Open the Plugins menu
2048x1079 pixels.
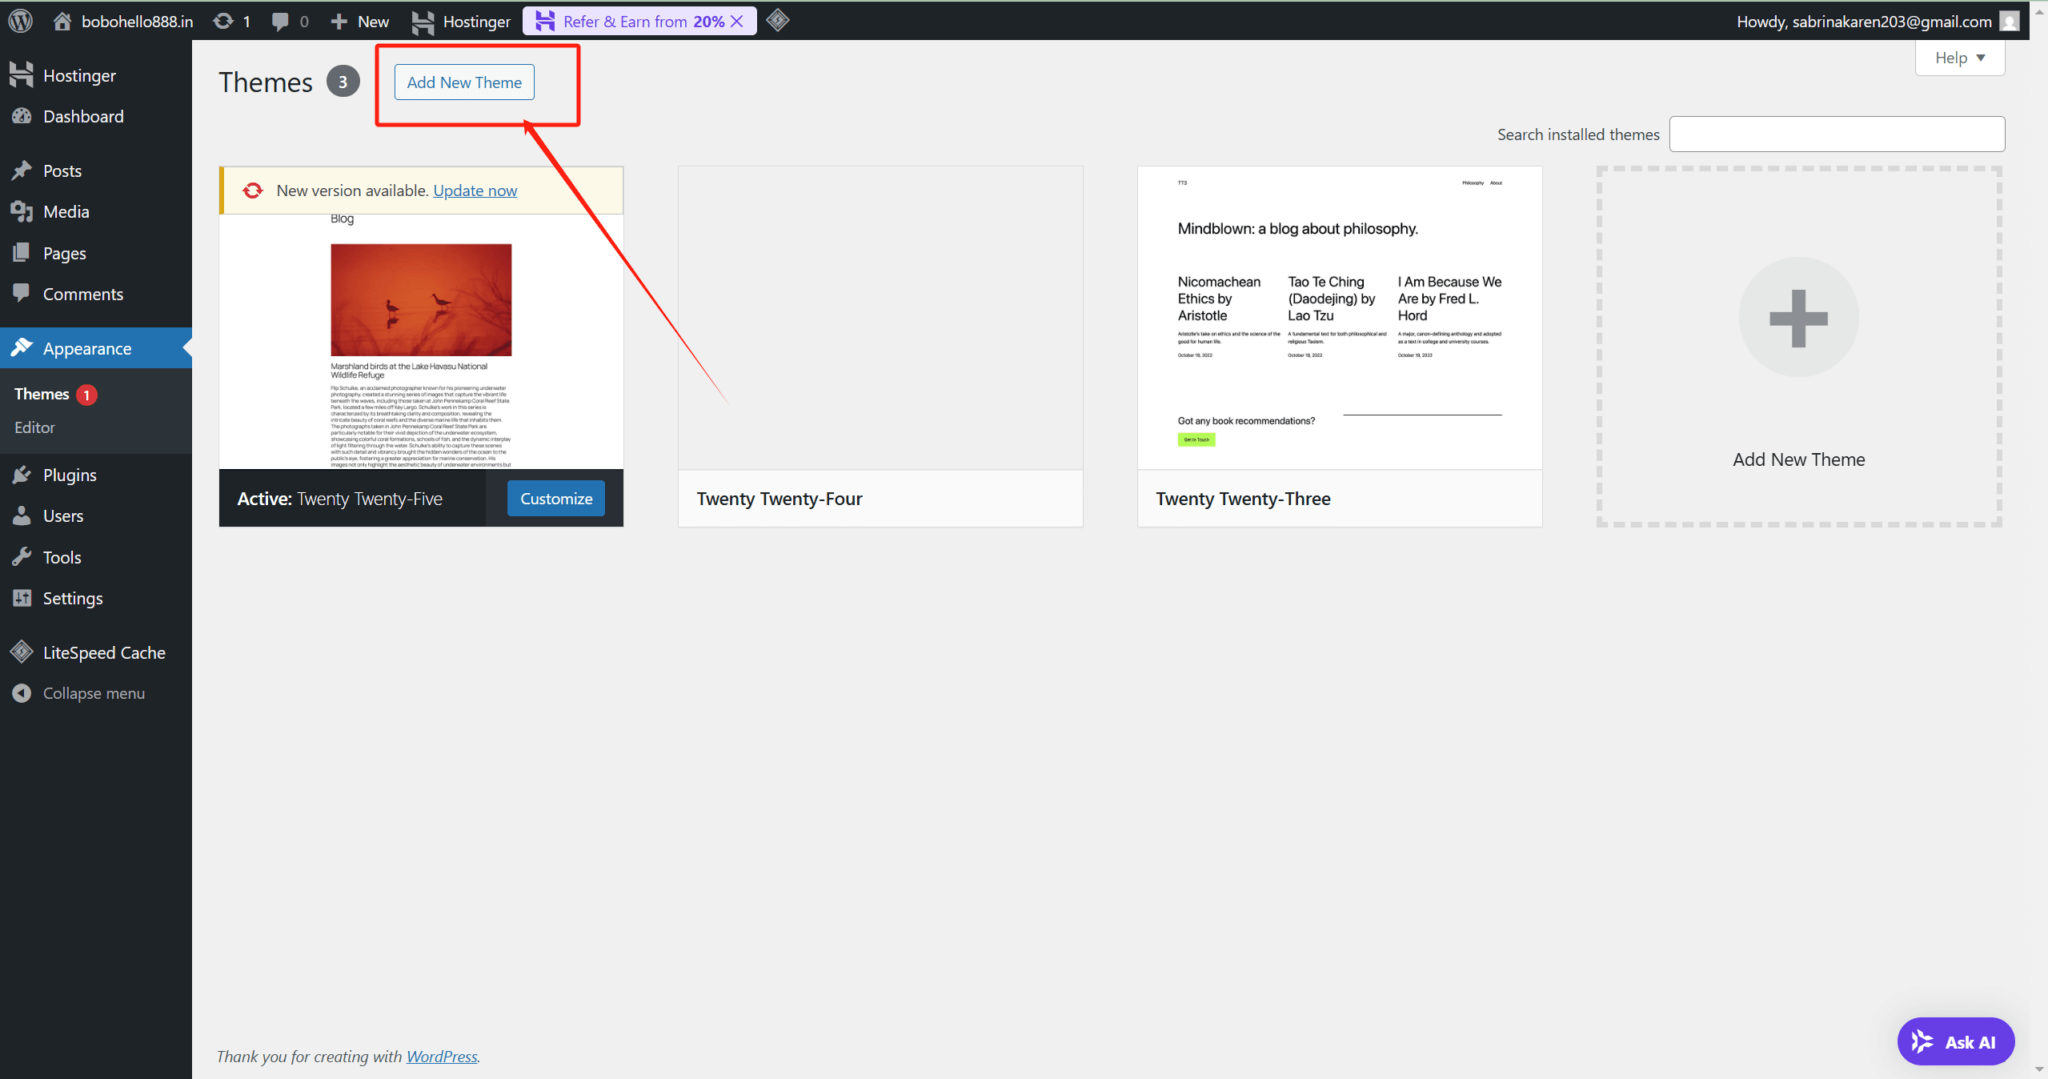(x=69, y=475)
